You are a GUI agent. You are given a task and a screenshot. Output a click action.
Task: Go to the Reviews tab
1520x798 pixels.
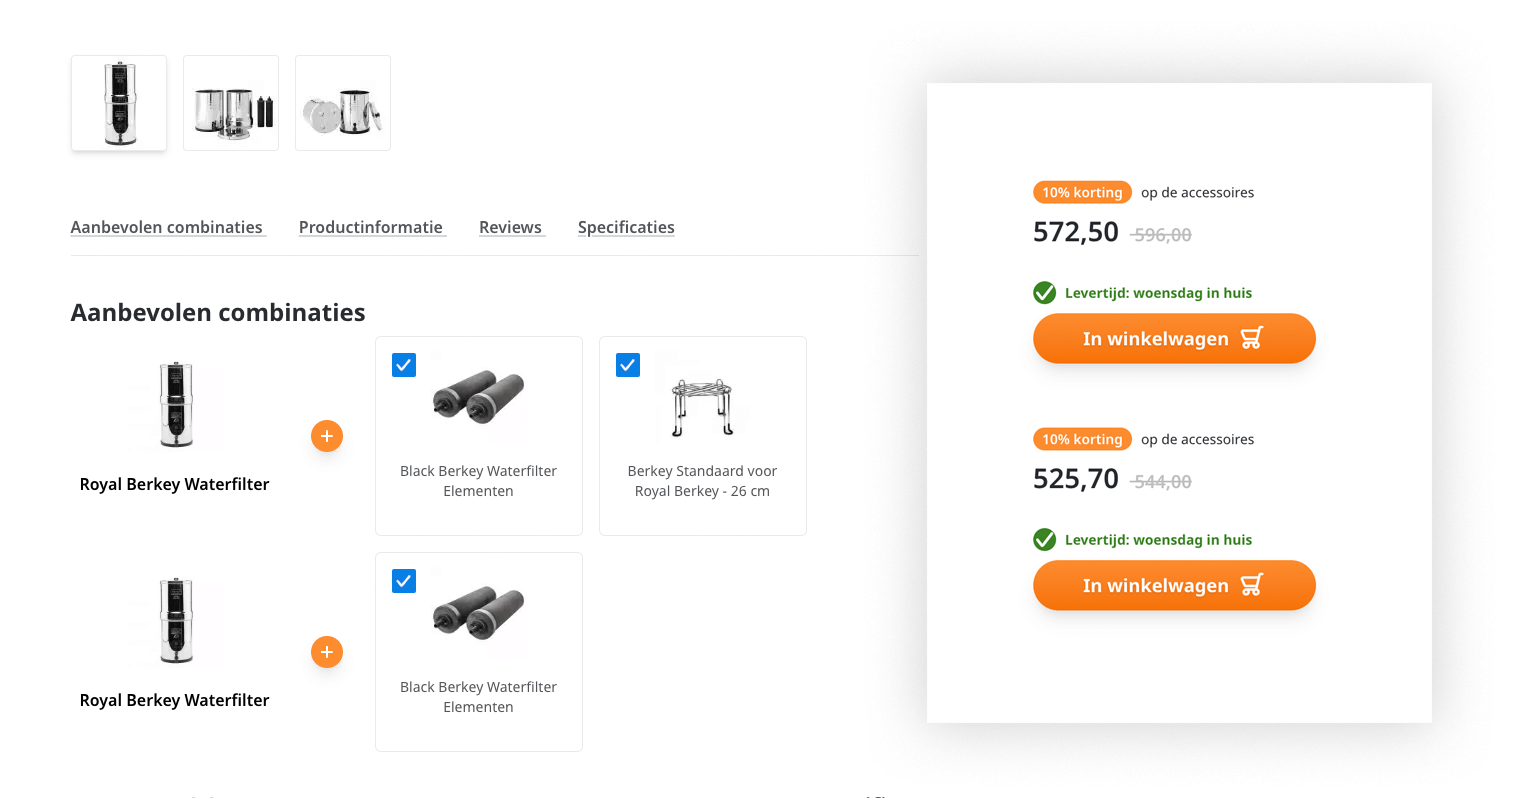[510, 227]
